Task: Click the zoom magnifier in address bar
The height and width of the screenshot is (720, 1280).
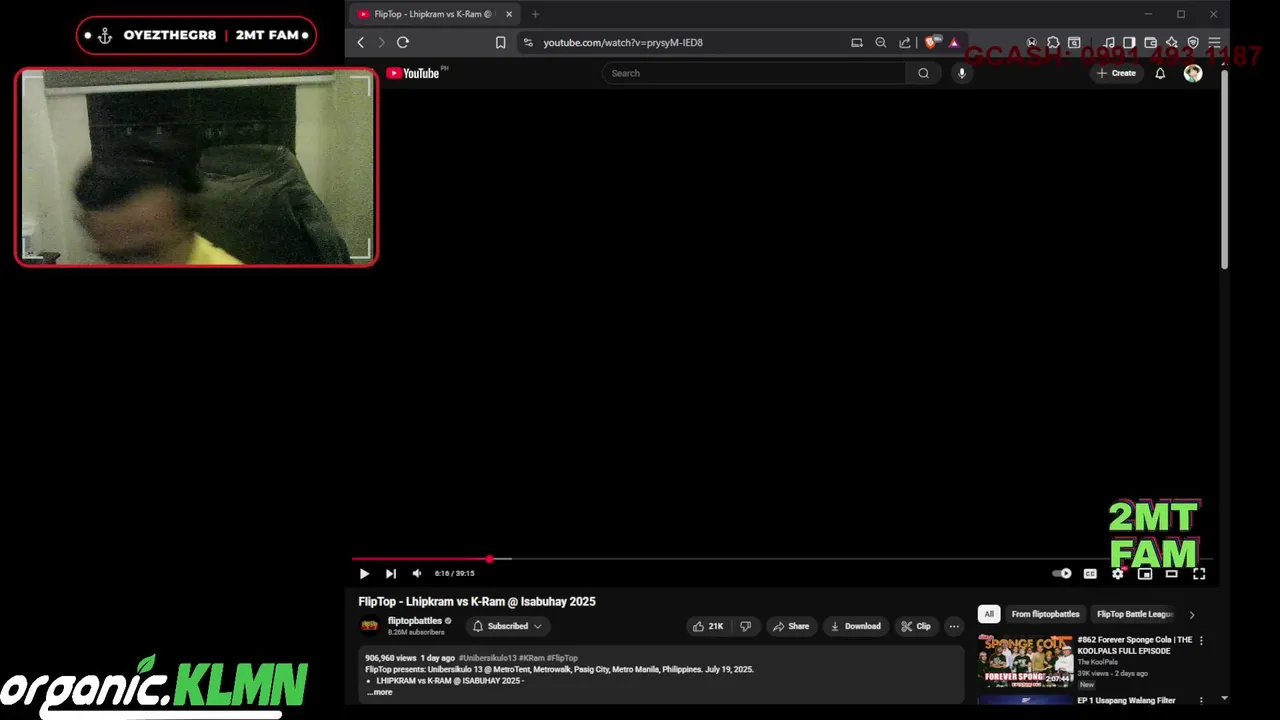Action: pyautogui.click(x=881, y=42)
